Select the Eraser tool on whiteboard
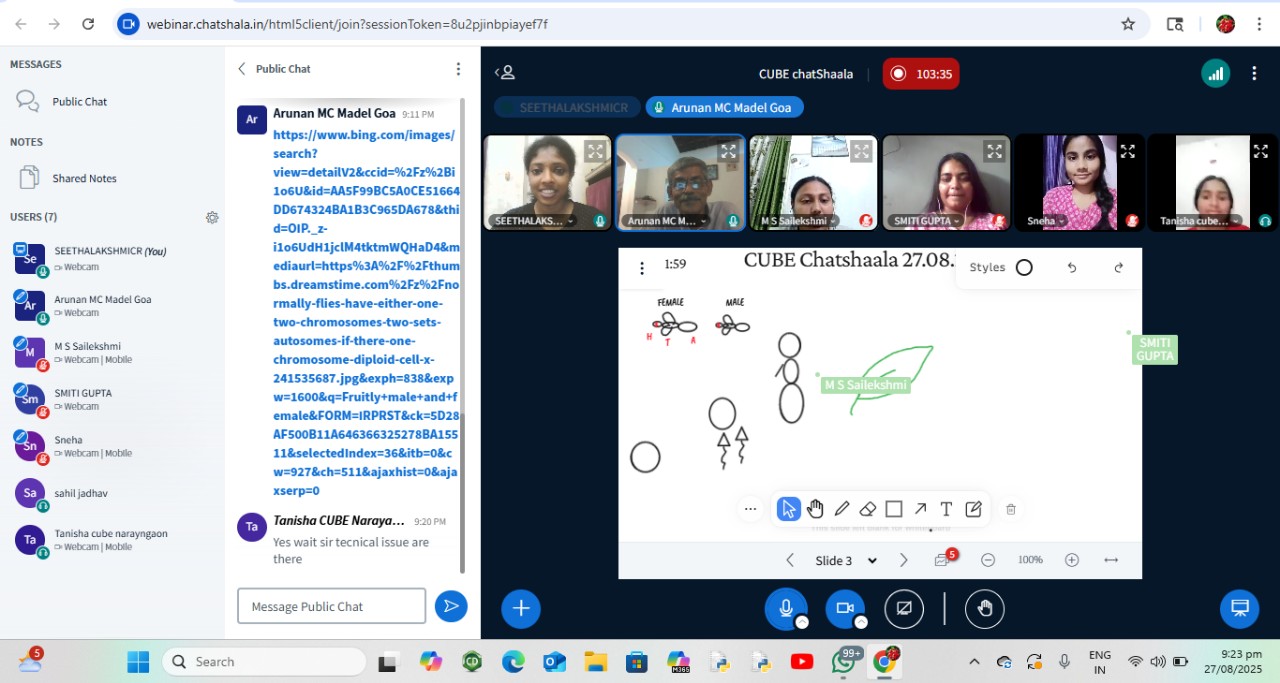The width and height of the screenshot is (1280, 683). tap(868, 509)
